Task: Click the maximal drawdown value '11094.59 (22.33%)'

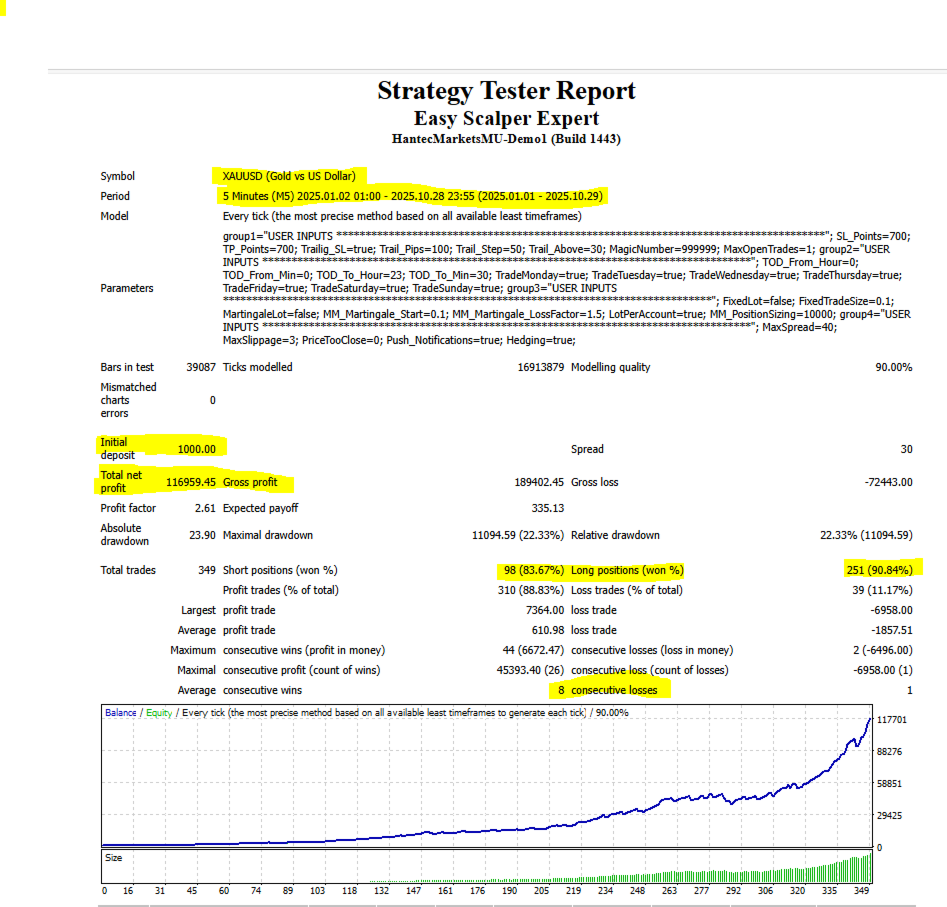Action: coord(518,535)
